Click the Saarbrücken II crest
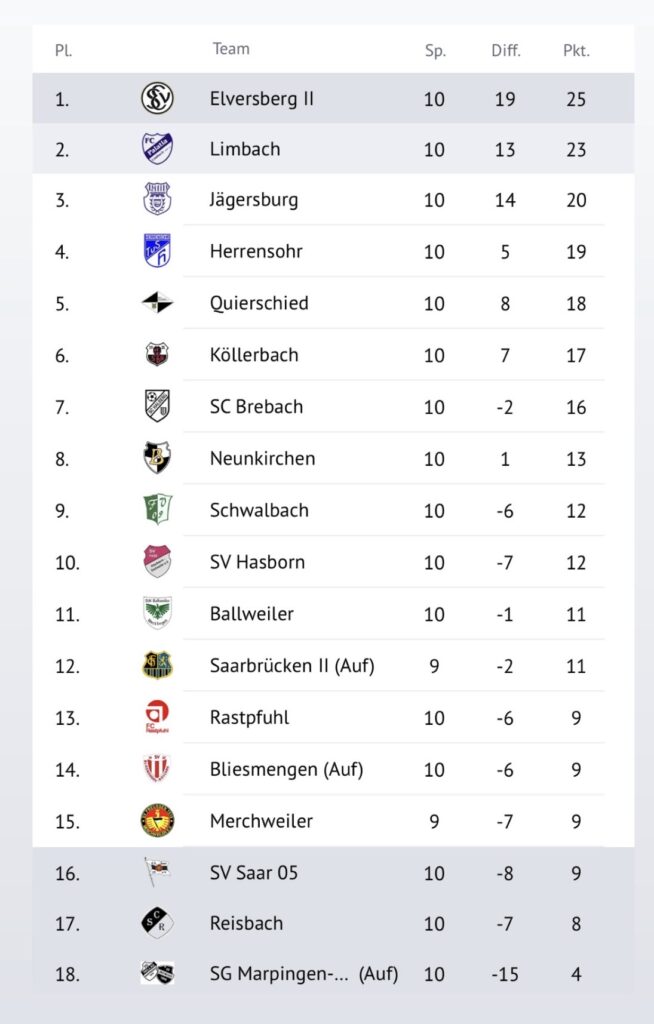654x1024 pixels. 157,665
